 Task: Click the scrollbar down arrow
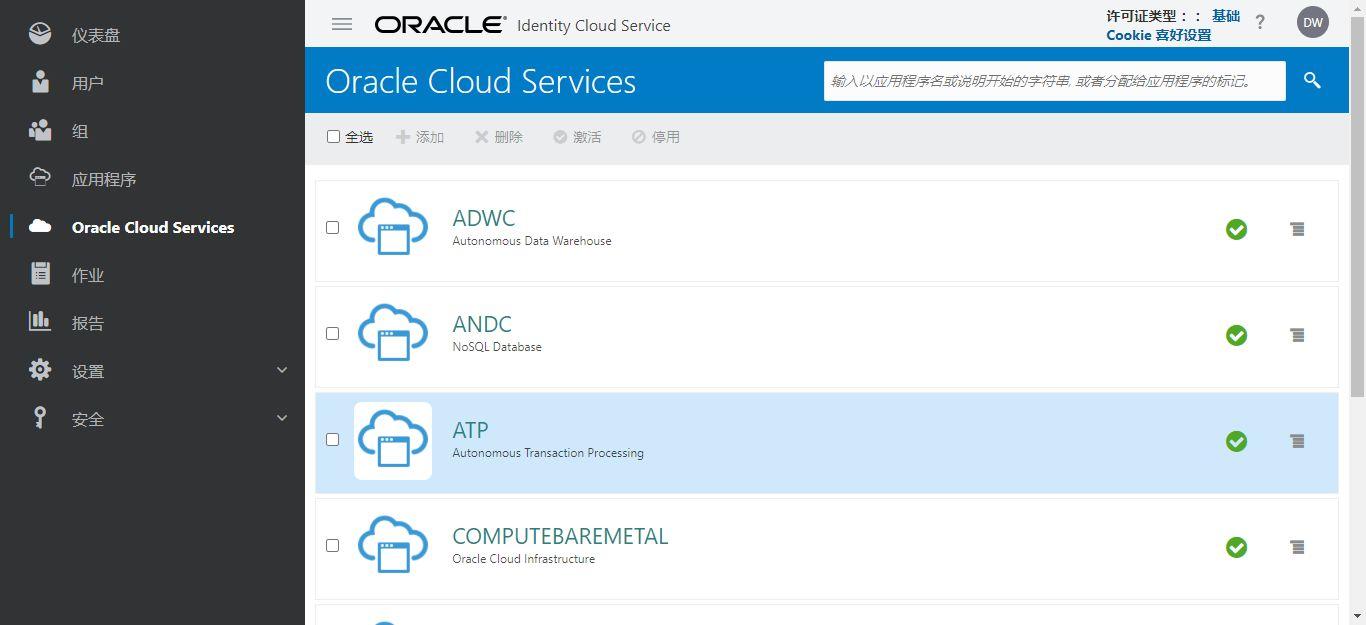(x=1358, y=616)
